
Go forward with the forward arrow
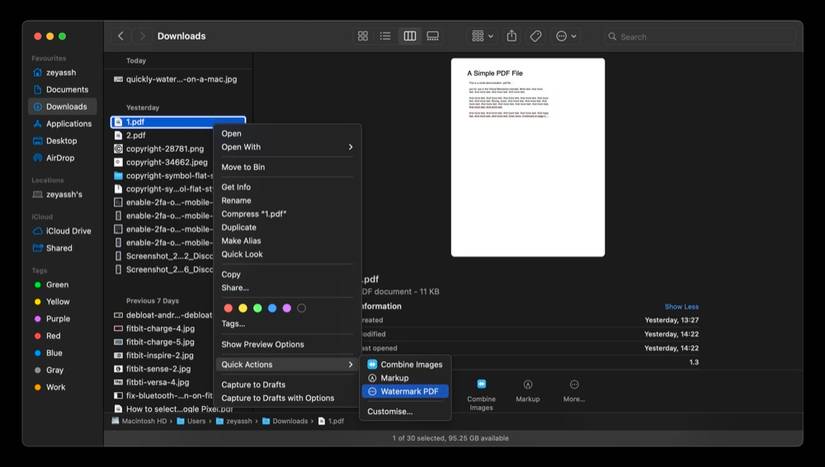[142, 36]
